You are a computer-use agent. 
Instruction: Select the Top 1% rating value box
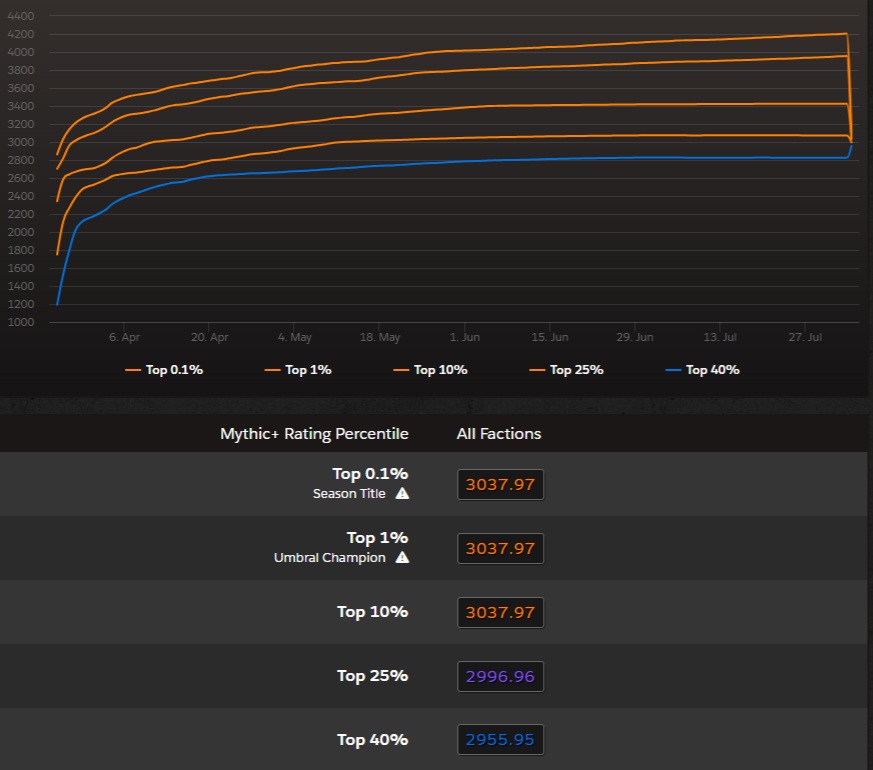pyautogui.click(x=501, y=548)
